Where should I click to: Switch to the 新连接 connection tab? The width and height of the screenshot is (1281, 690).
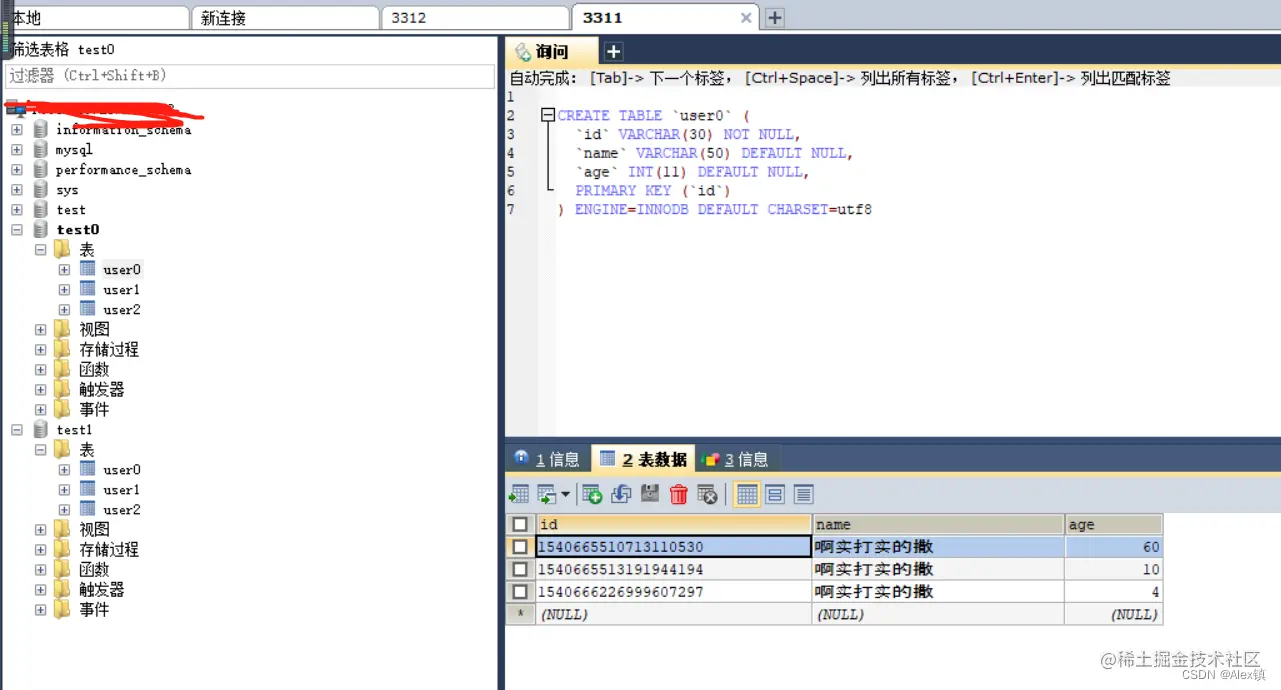[x=285, y=18]
